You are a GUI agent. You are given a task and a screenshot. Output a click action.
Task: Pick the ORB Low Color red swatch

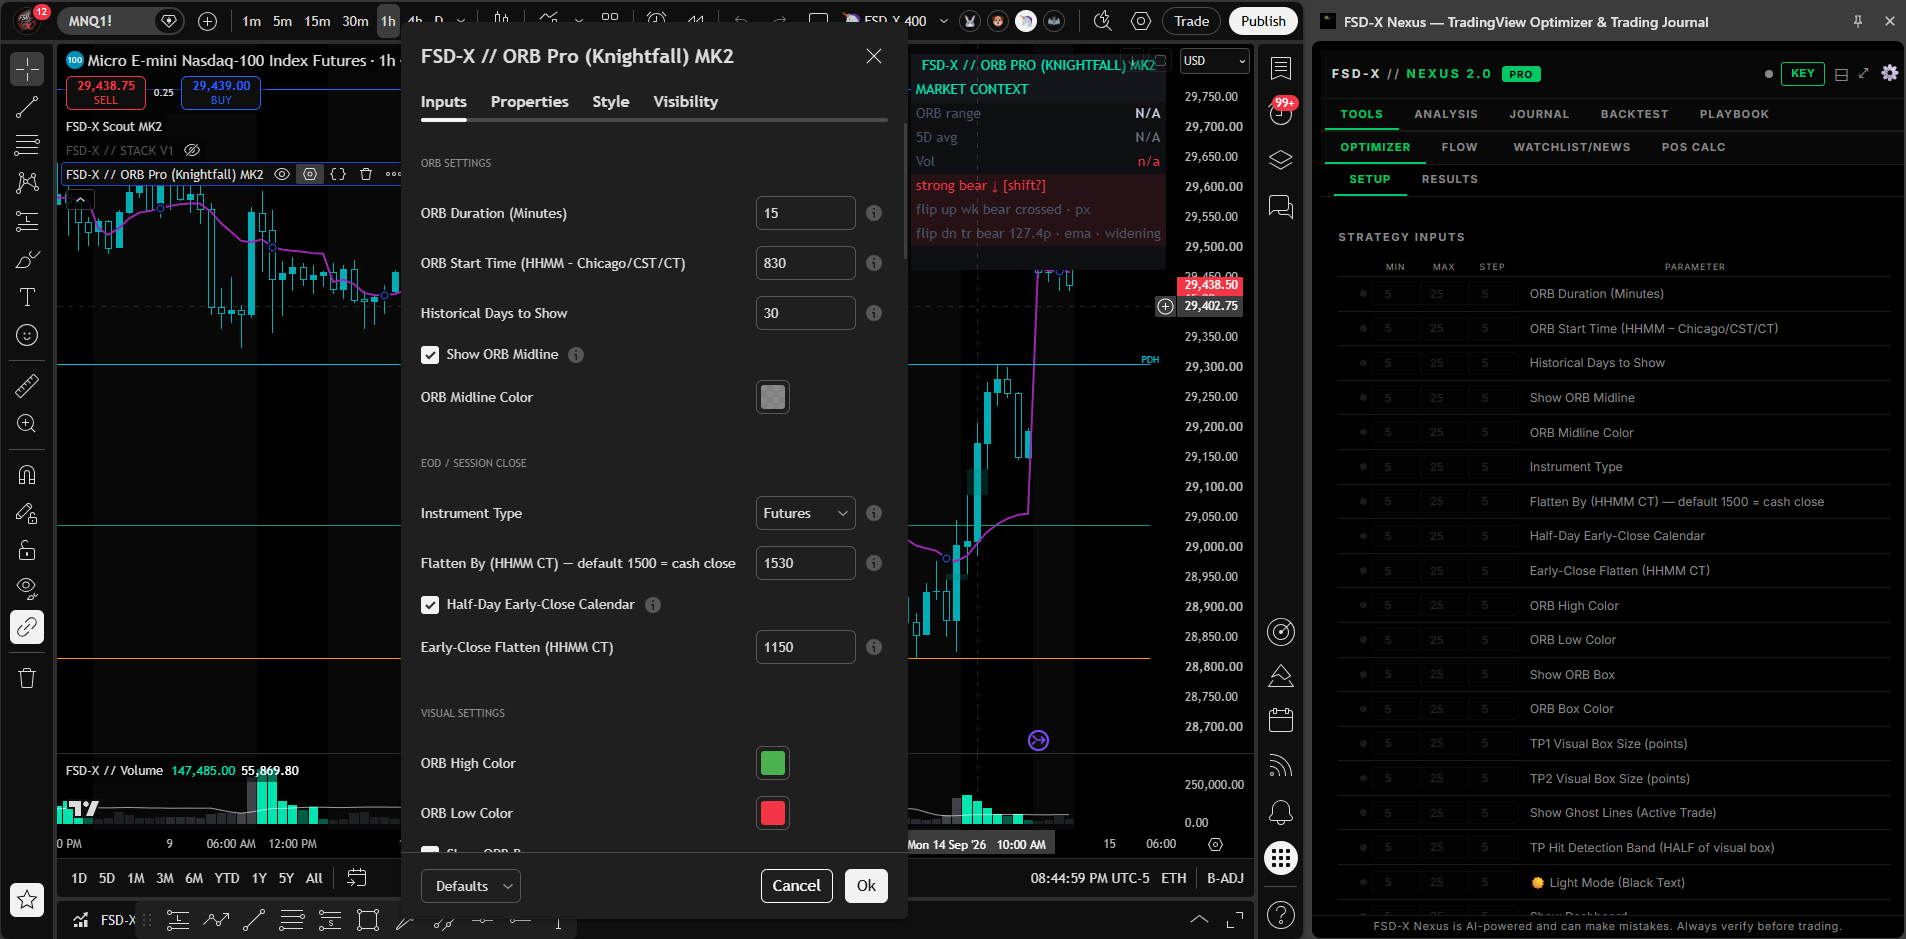click(773, 813)
